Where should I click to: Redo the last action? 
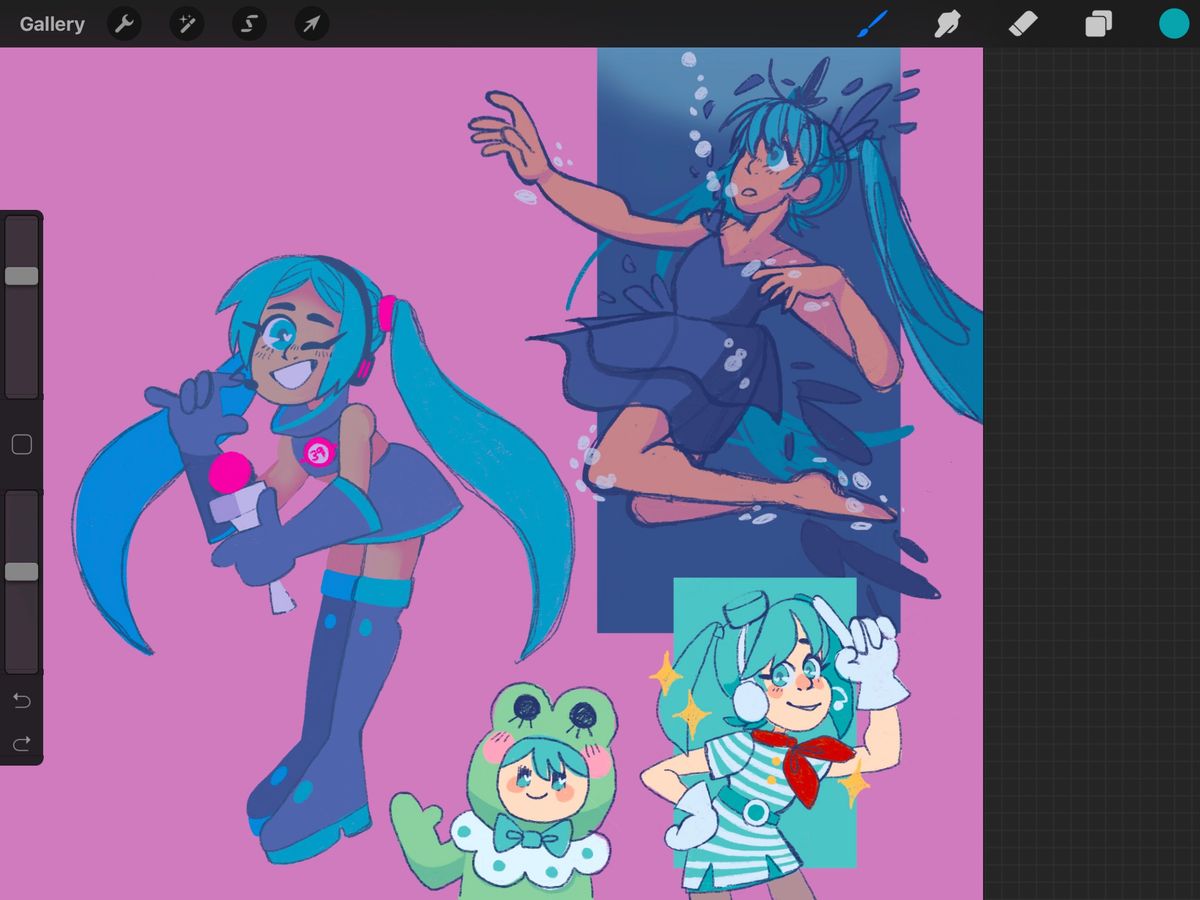[x=22, y=744]
